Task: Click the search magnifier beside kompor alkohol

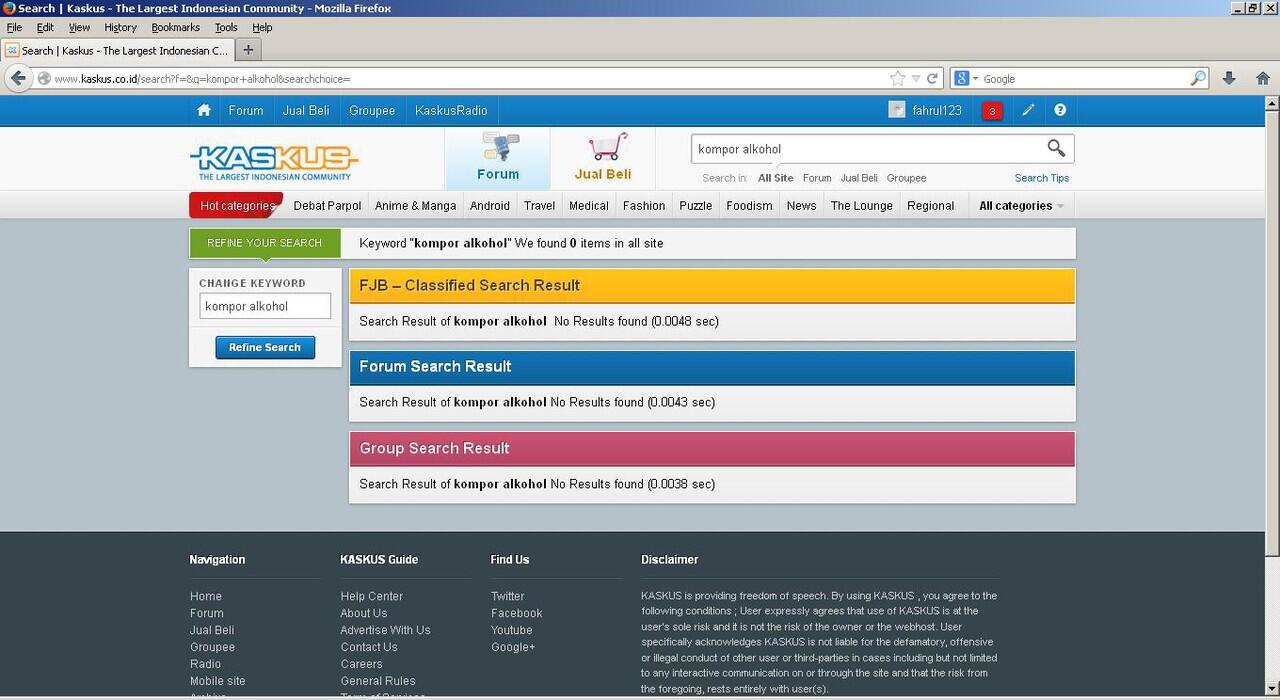Action: tap(1056, 148)
